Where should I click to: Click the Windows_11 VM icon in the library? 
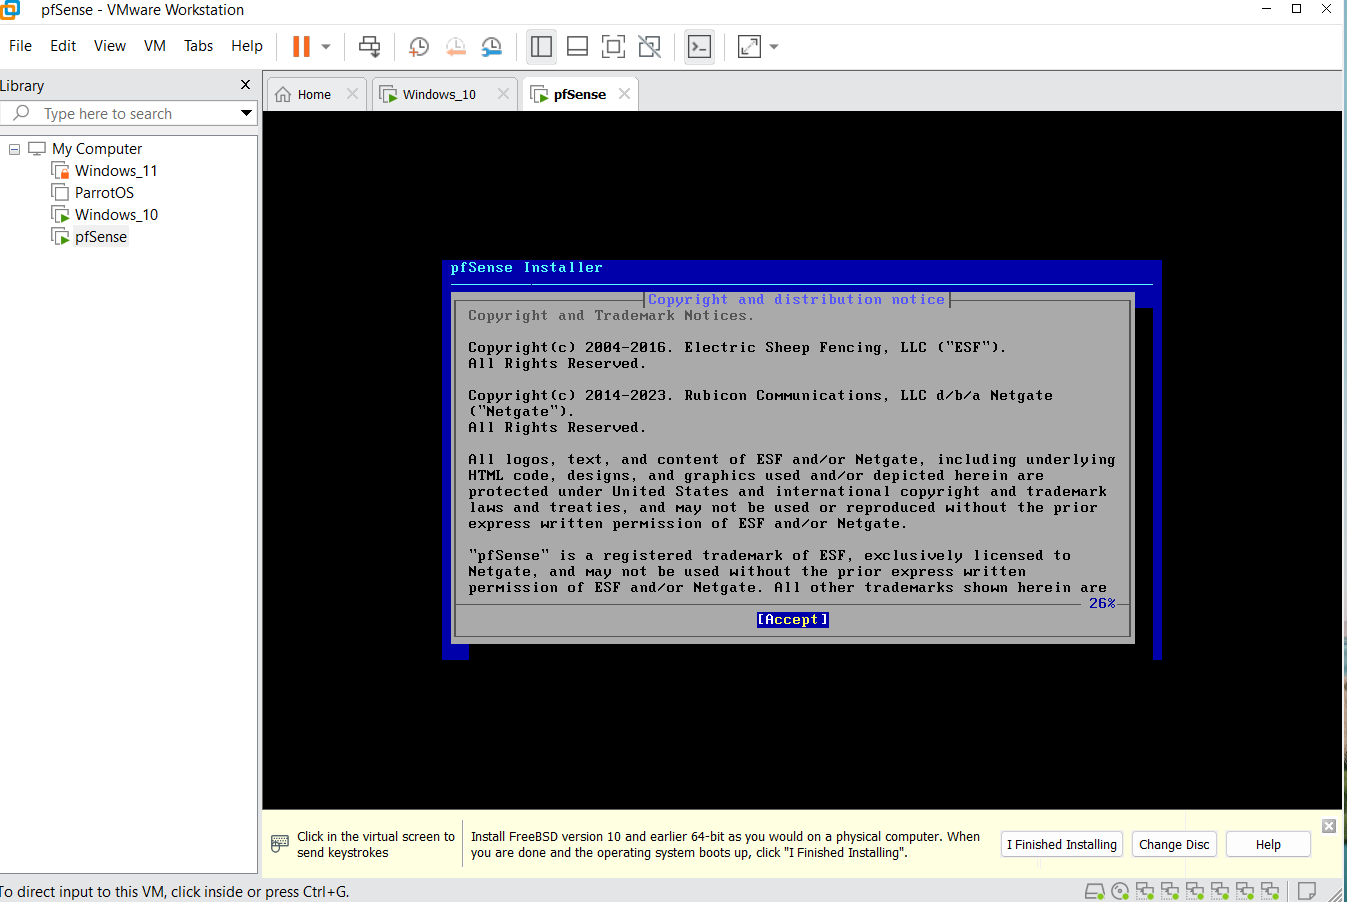(x=60, y=171)
